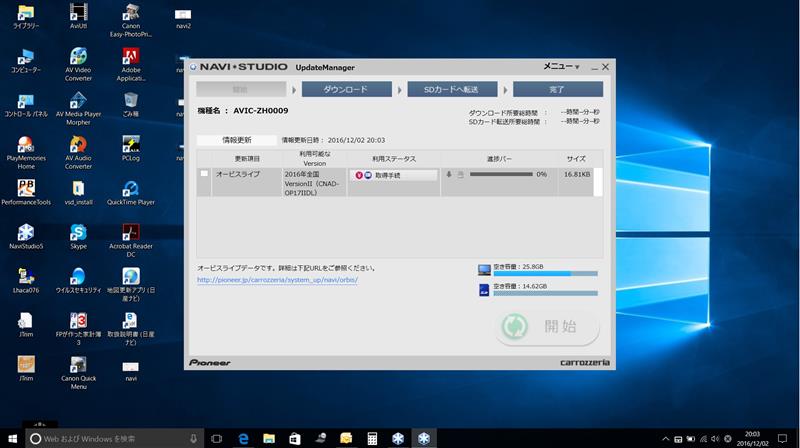This screenshot has height=448, width=800.
Task: Select the vsd_install desktop icon
Action: (x=78, y=192)
